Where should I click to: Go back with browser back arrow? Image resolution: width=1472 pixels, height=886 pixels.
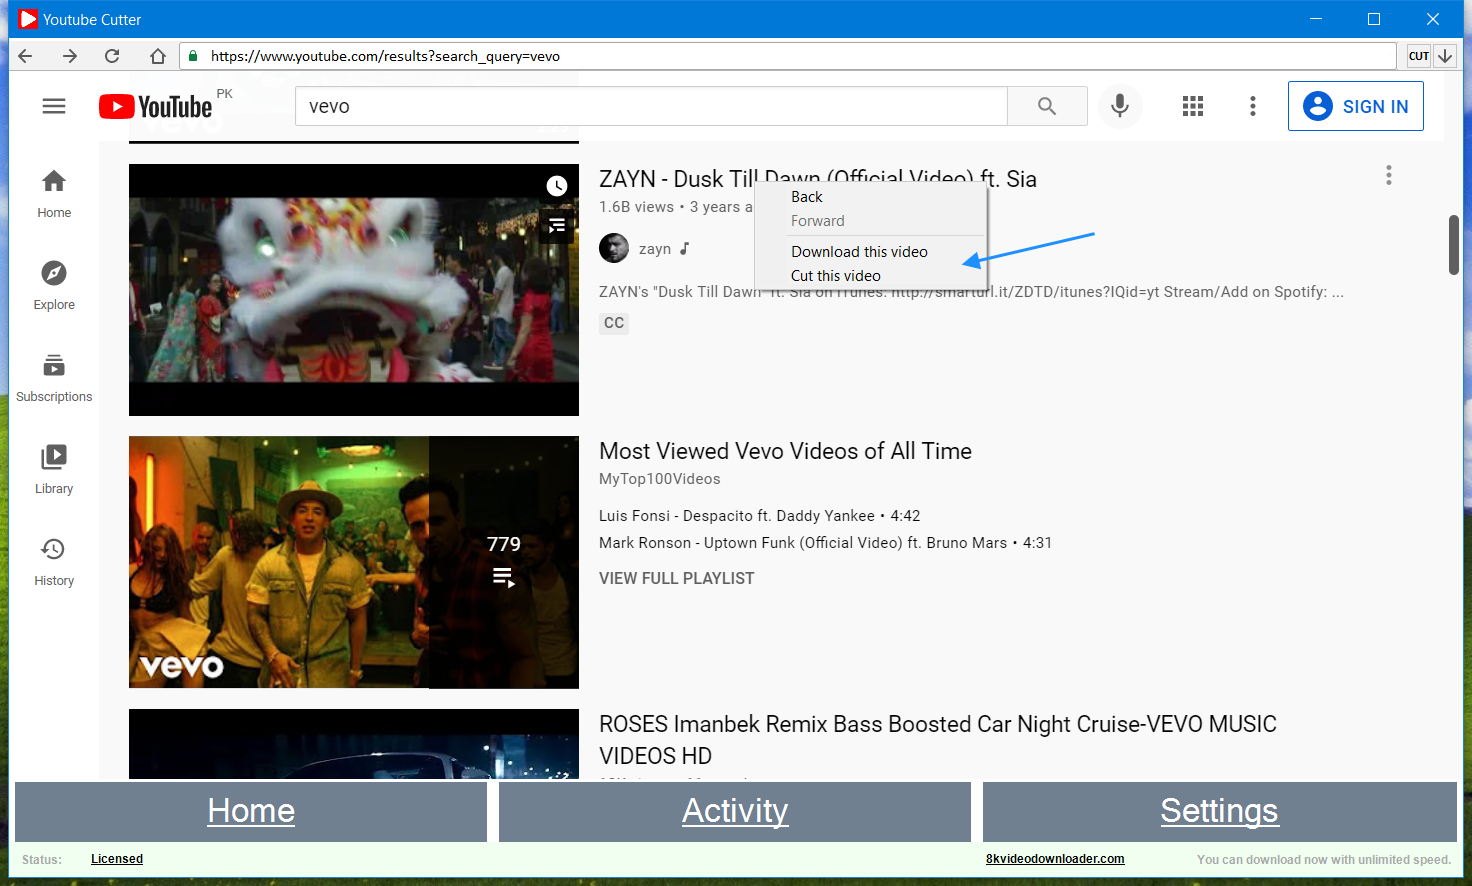[x=26, y=56]
